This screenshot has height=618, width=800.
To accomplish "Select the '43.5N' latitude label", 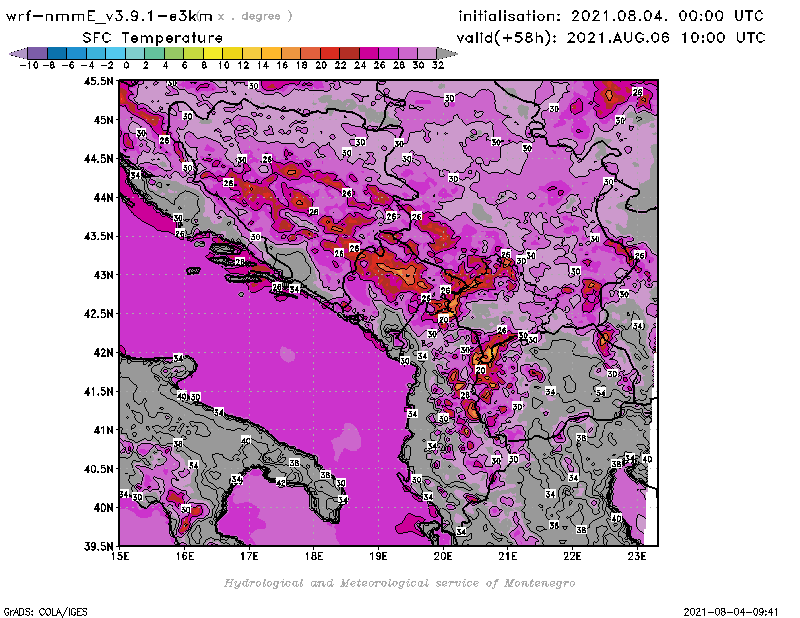I will pyautogui.click(x=98, y=236).
